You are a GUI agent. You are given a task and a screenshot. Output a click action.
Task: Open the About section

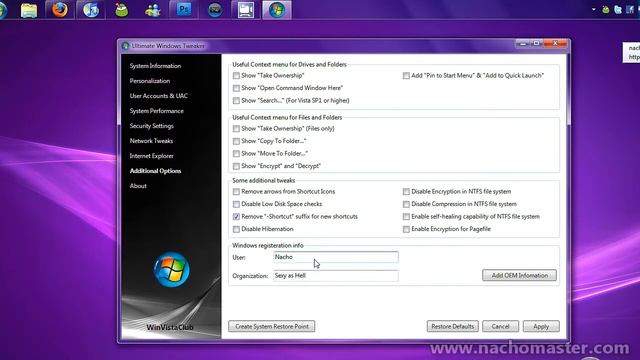(138, 186)
